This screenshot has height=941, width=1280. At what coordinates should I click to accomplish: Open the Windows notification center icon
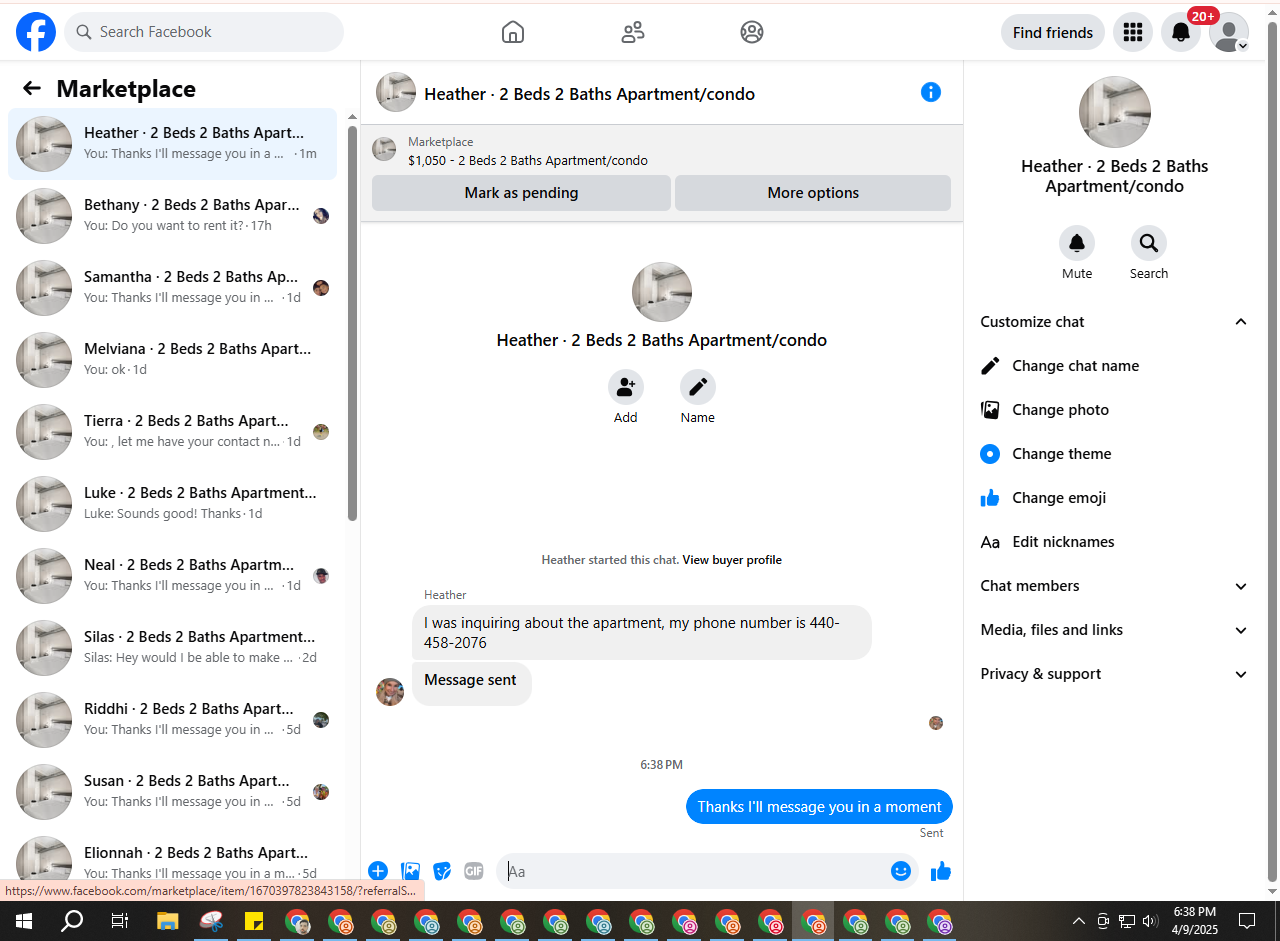[1247, 921]
